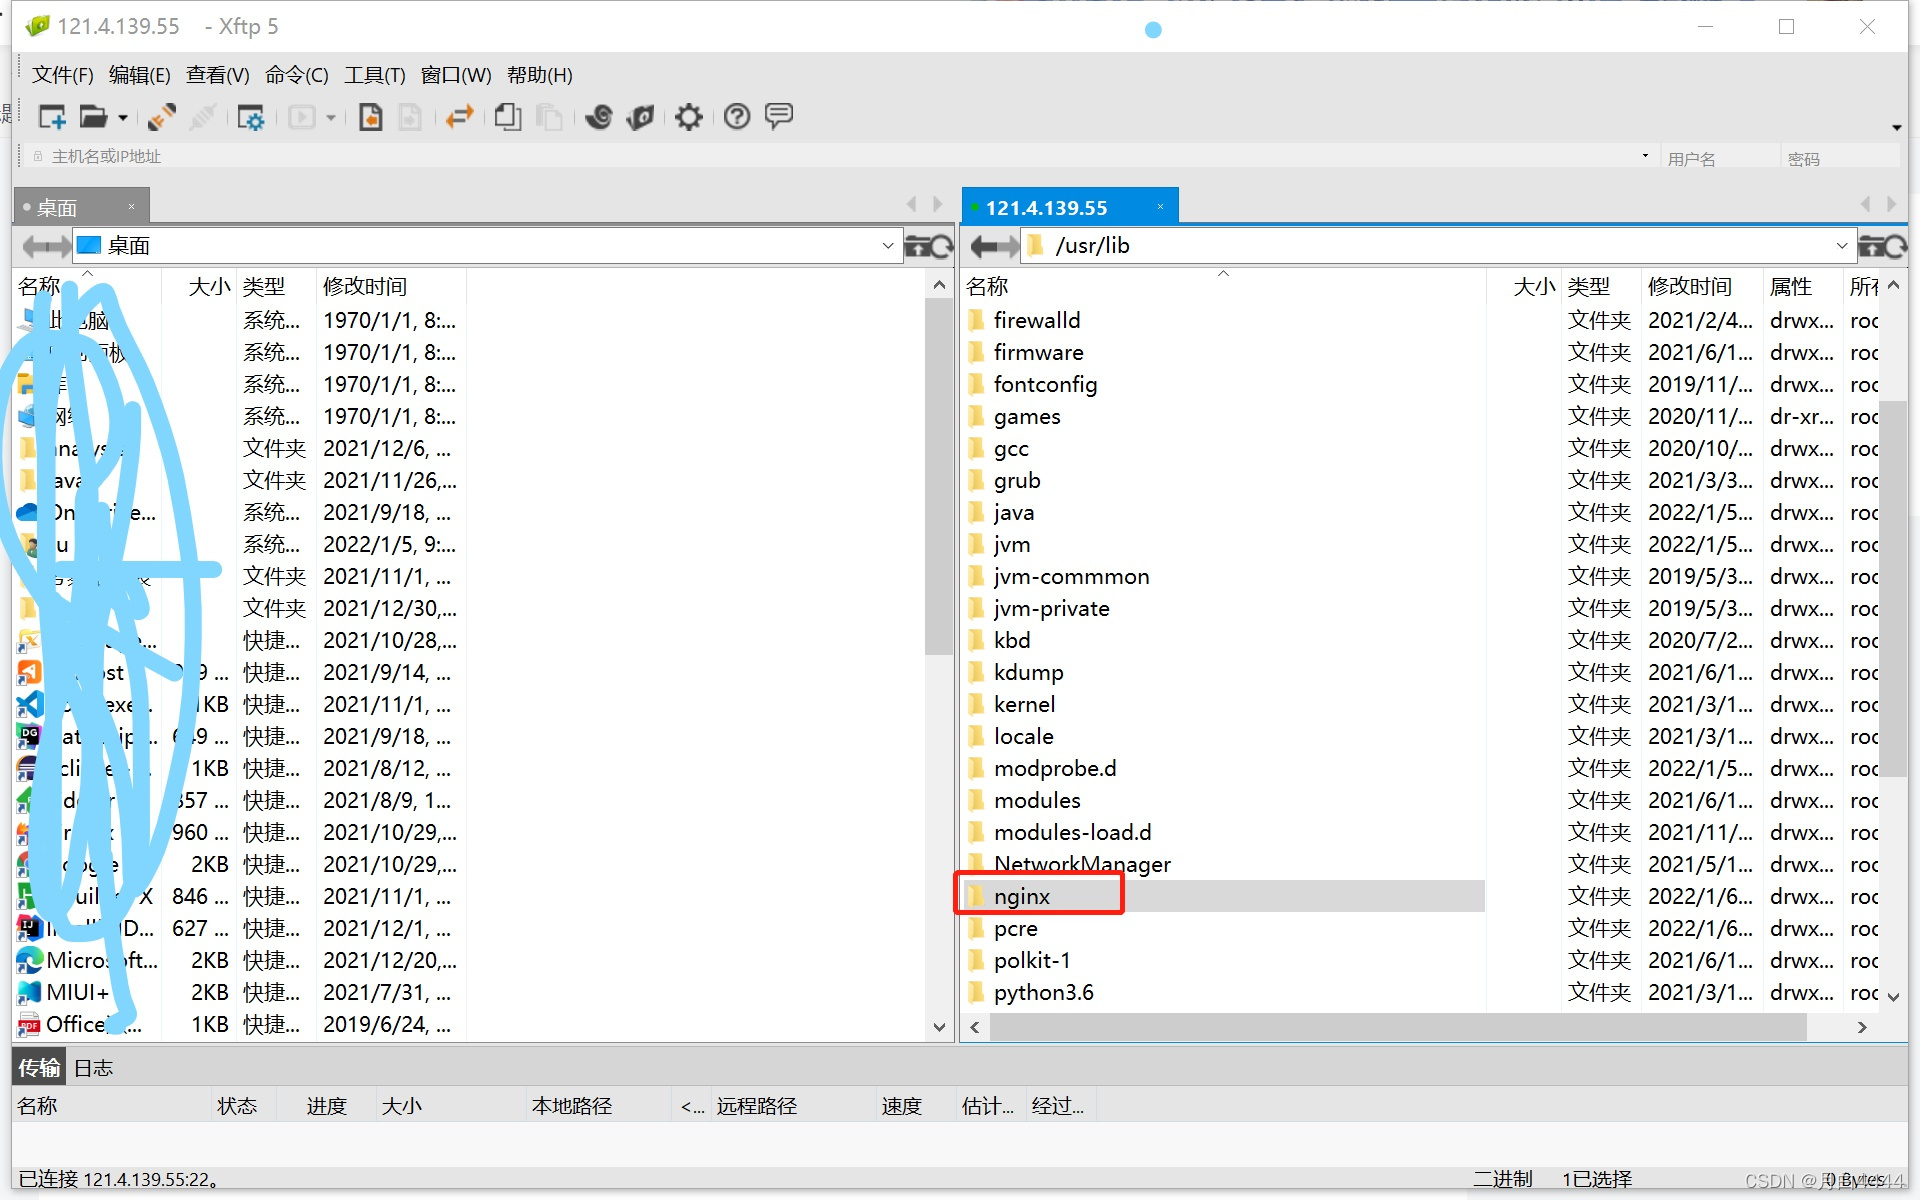Click the copy icon in the toolbar
The width and height of the screenshot is (1920, 1200).
pyautogui.click(x=508, y=117)
